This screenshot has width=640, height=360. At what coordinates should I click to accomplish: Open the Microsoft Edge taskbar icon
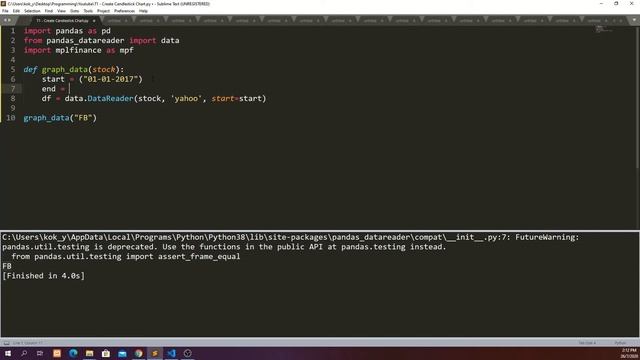click(x=73, y=353)
